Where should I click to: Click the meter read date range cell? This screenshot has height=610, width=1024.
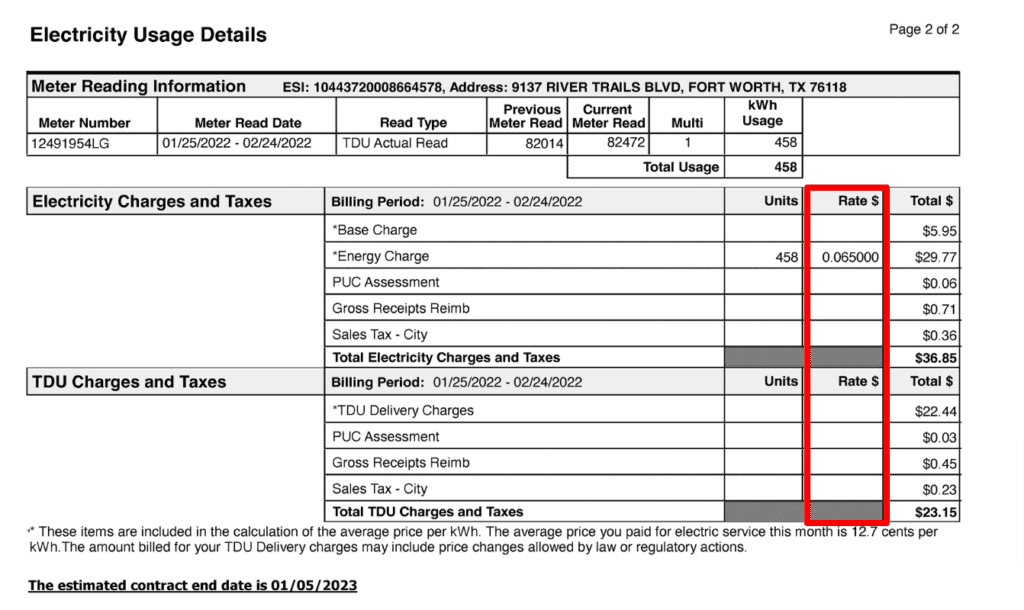coord(237,143)
